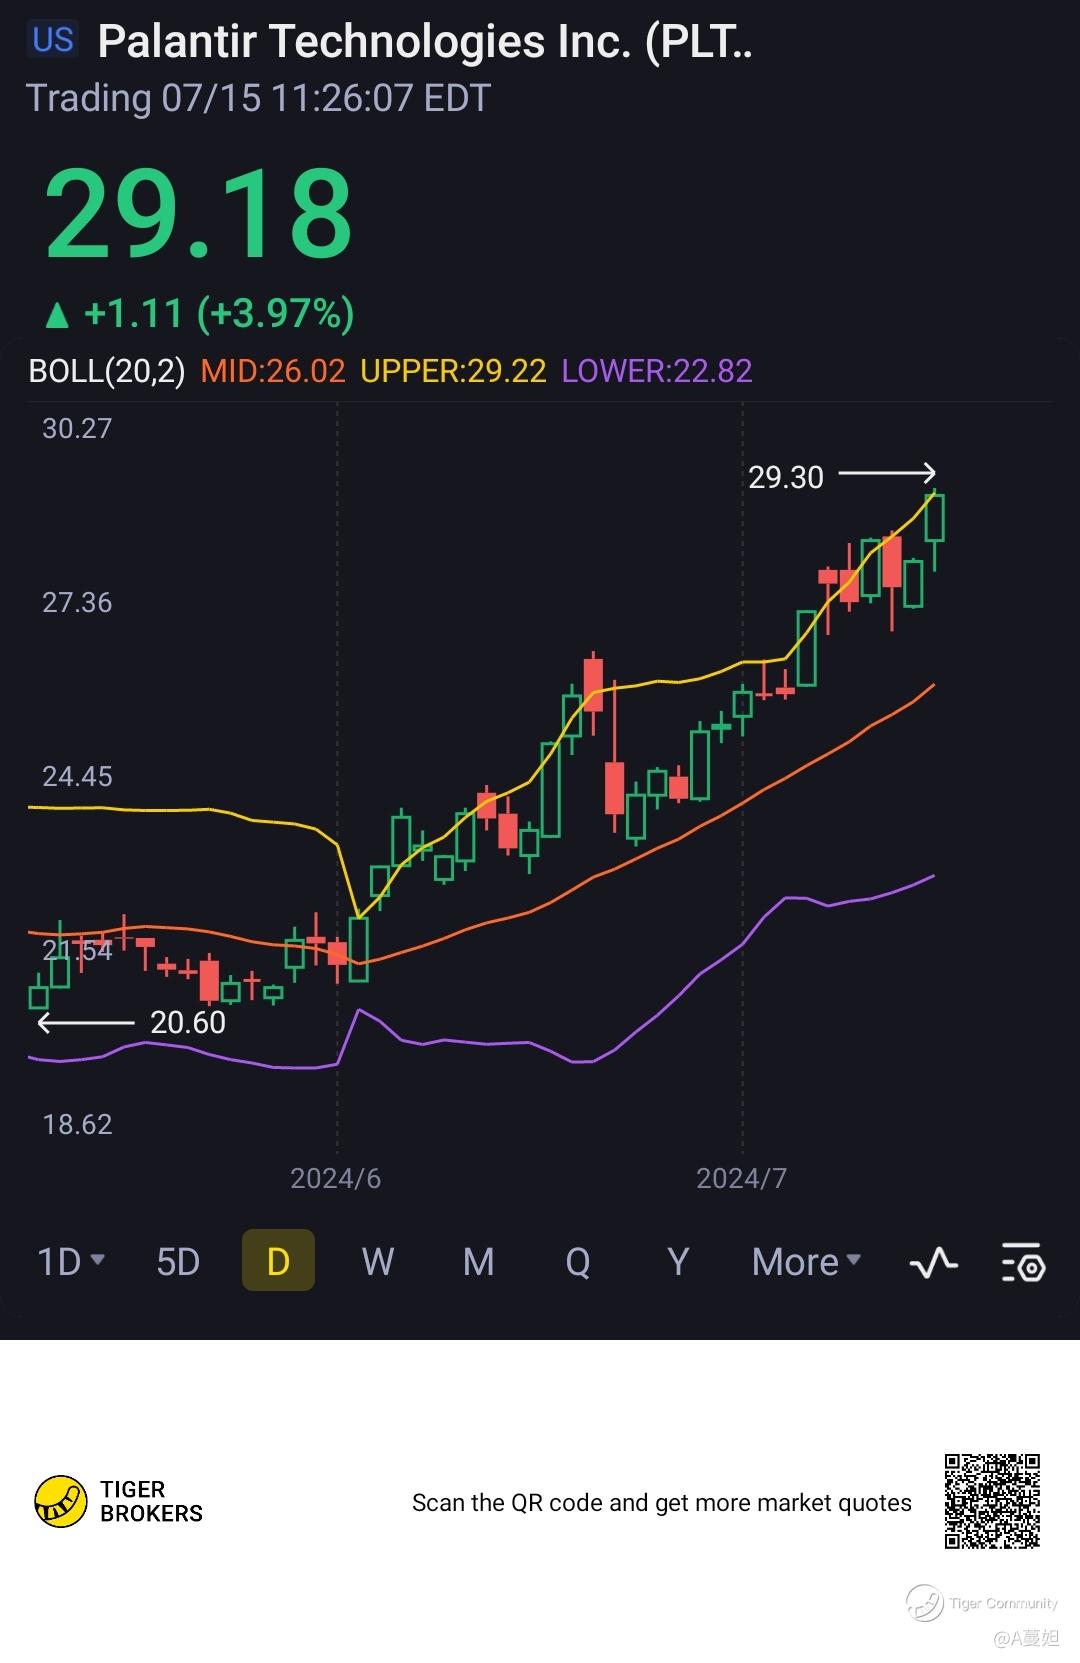Tap the 29.18 current price

(x=198, y=214)
